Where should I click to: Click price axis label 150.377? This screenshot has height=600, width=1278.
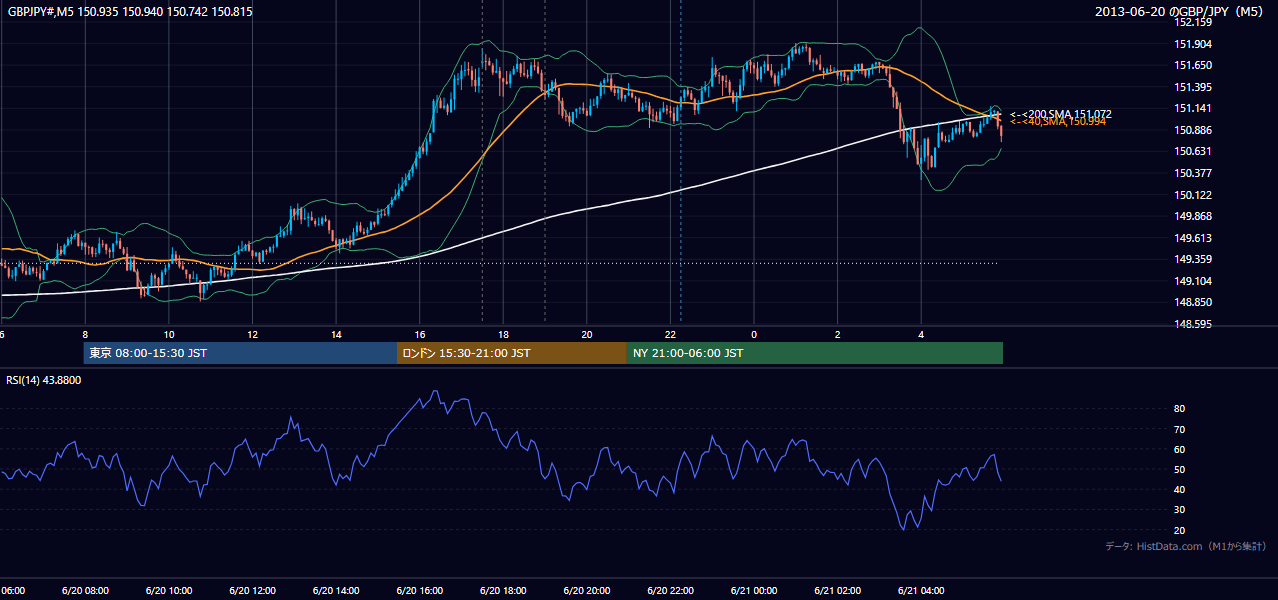click(x=1193, y=173)
